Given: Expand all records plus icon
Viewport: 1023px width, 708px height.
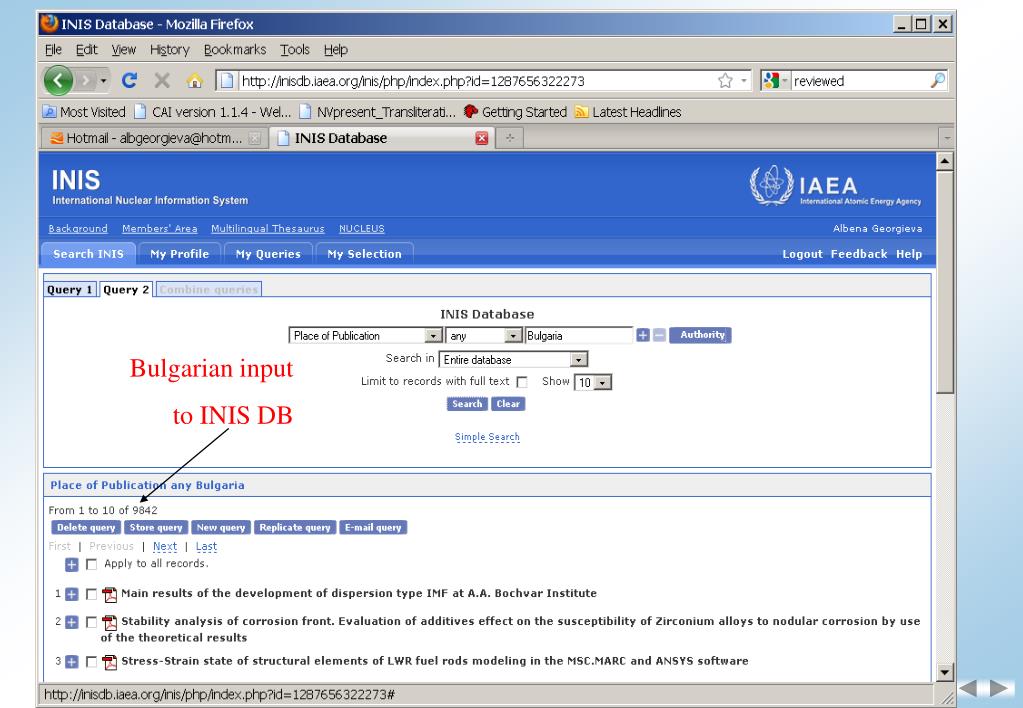Looking at the screenshot, I should click(72, 564).
